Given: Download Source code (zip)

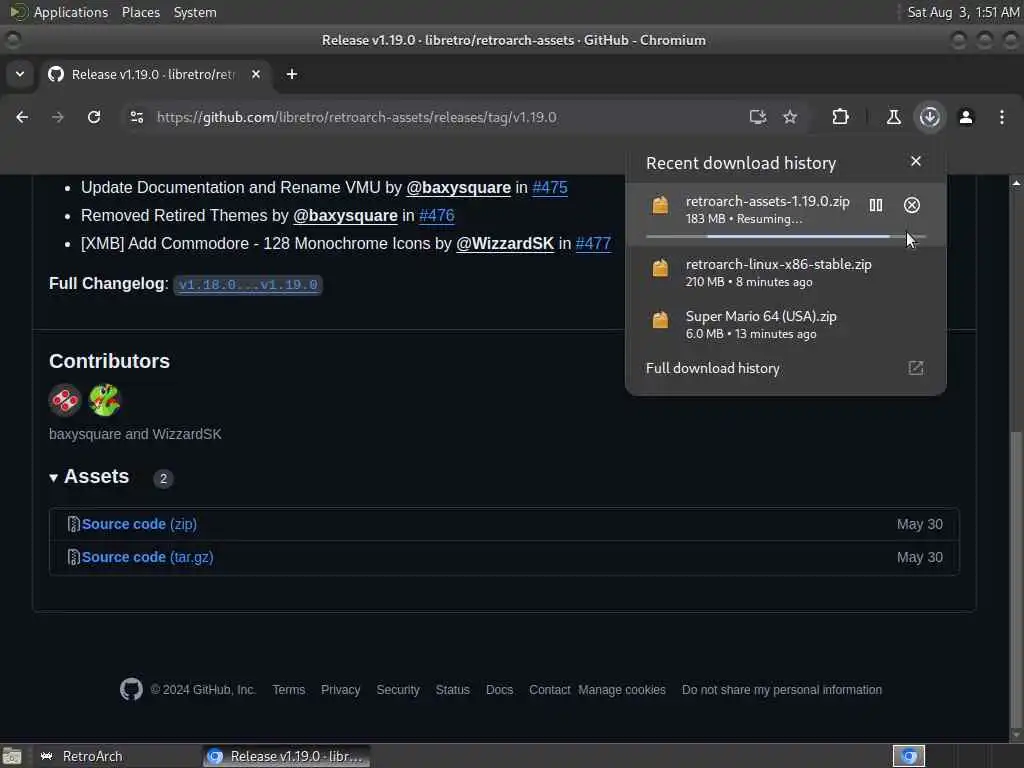Looking at the screenshot, I should pos(139,524).
